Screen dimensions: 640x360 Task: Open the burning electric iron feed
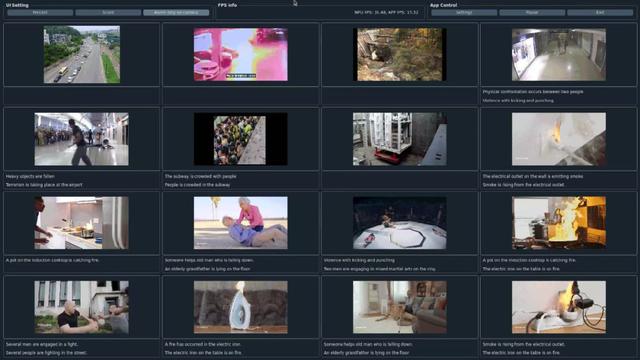point(240,307)
